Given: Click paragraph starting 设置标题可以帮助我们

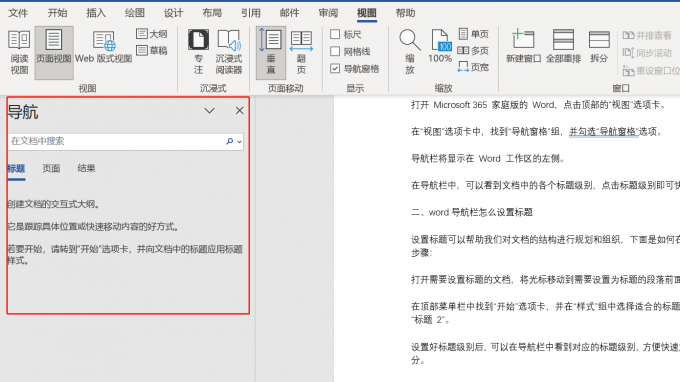Looking at the screenshot, I should [x=545, y=246].
